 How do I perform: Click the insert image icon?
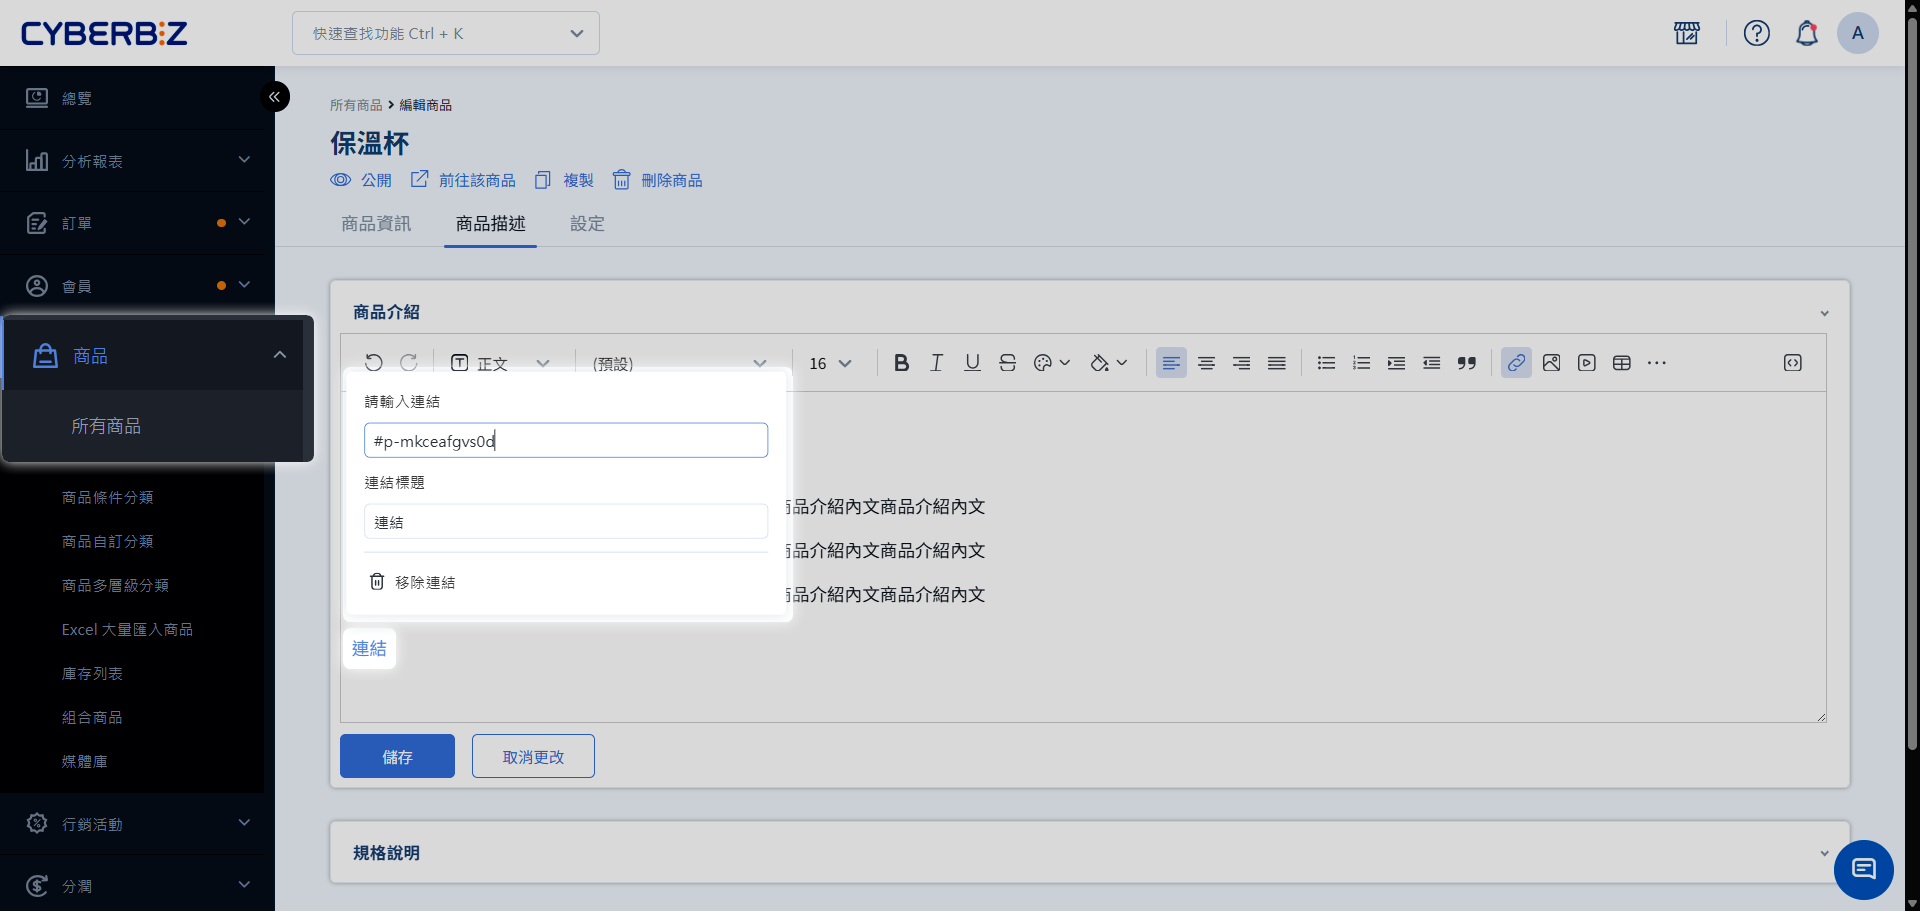pos(1551,363)
